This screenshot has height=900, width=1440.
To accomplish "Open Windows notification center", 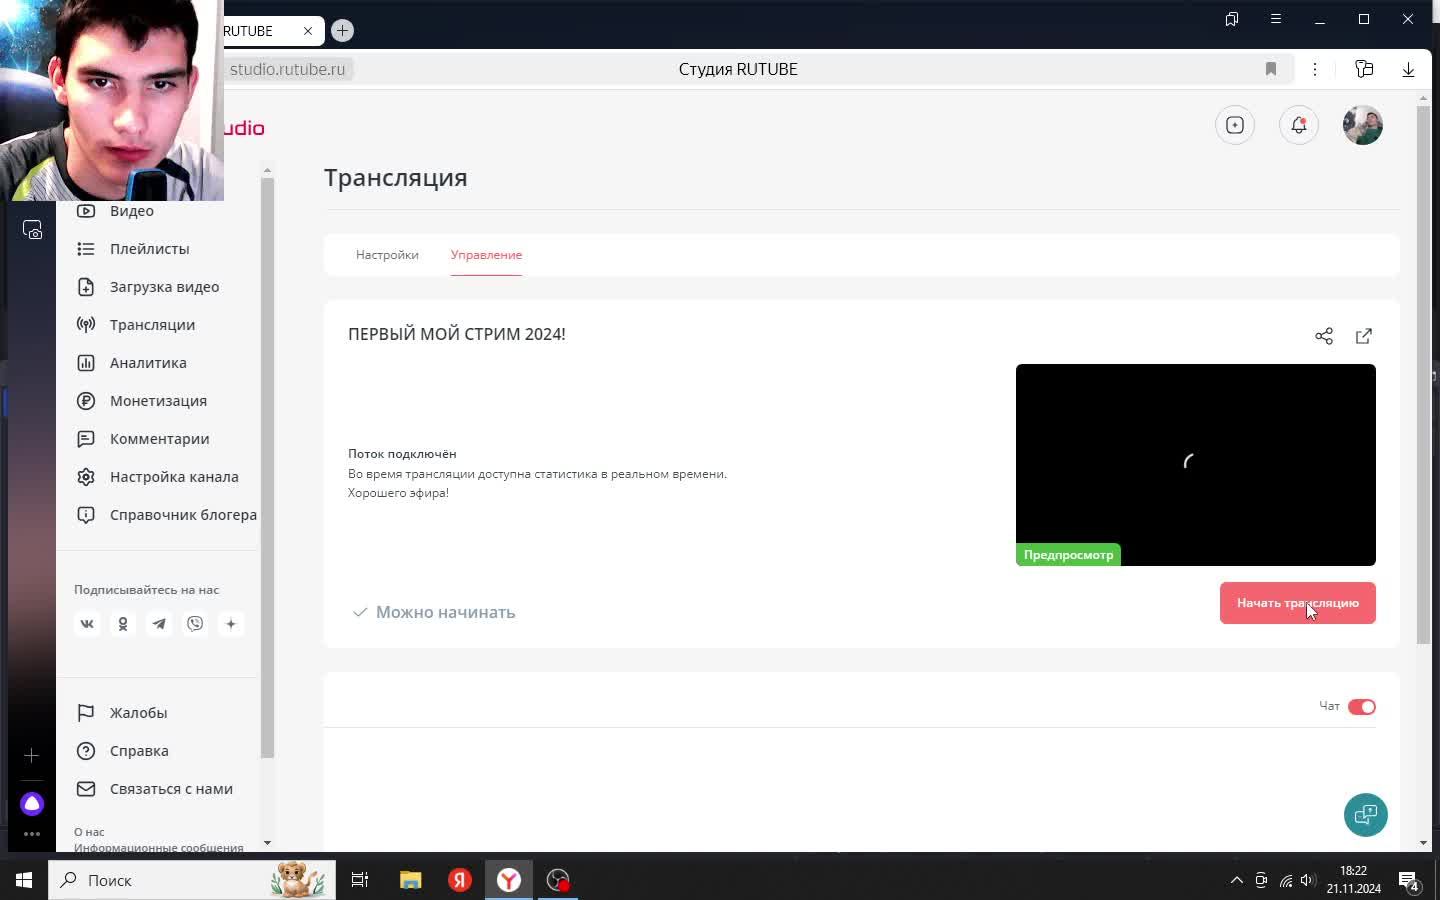I will click(1410, 881).
